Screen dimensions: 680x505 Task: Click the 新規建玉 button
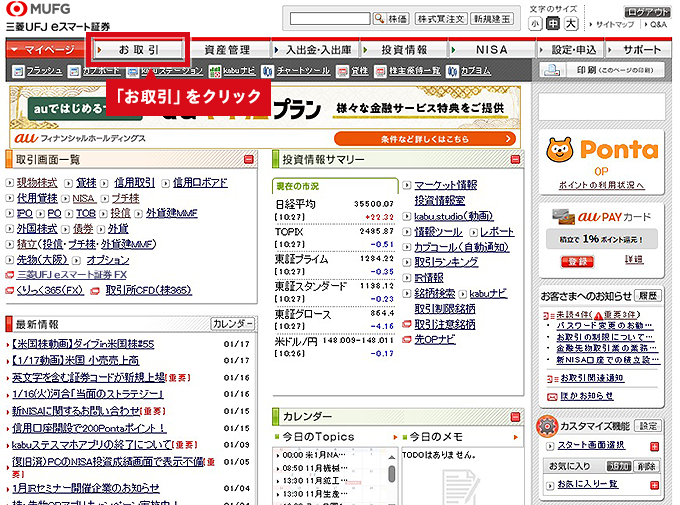coord(492,19)
